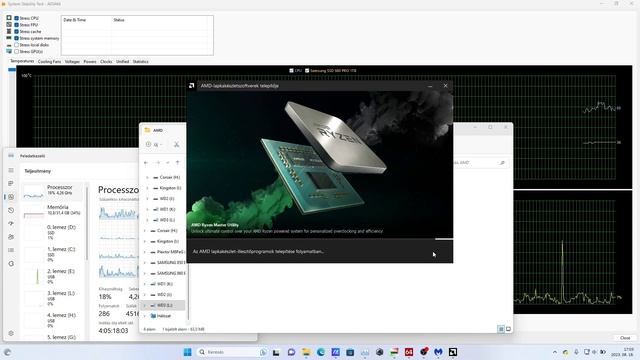Viewport: 640px width, 360px height.
Task: Open Processes page in Task Manager sidebar
Action: pyautogui.click(x=11, y=183)
